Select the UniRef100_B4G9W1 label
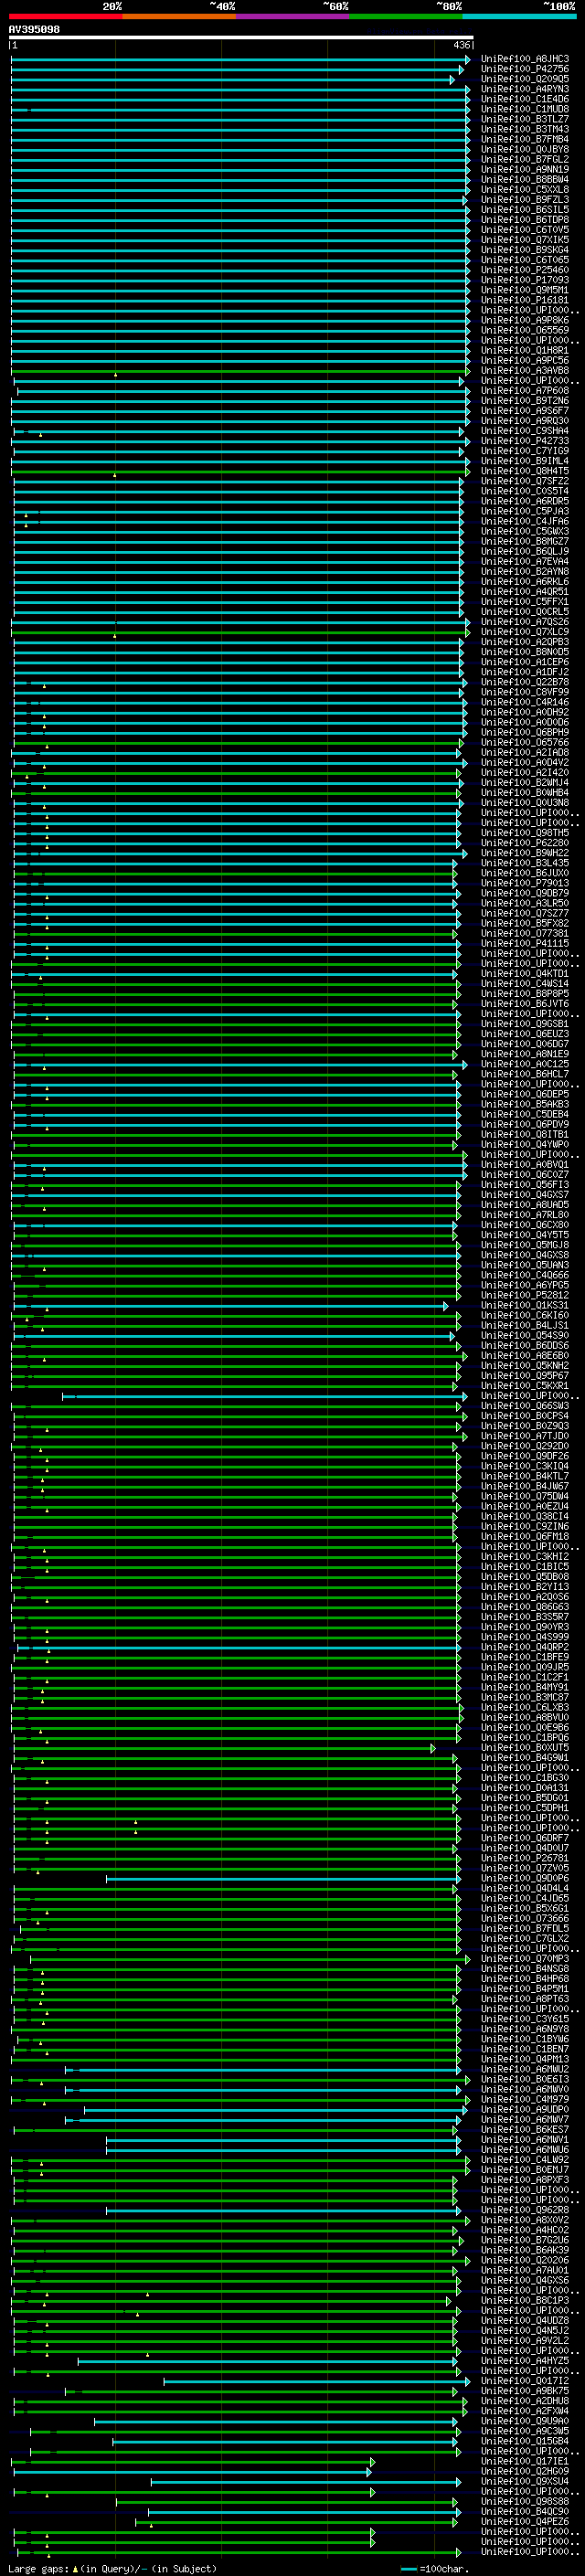Image resolution: width=585 pixels, height=2576 pixels. click(525, 1757)
